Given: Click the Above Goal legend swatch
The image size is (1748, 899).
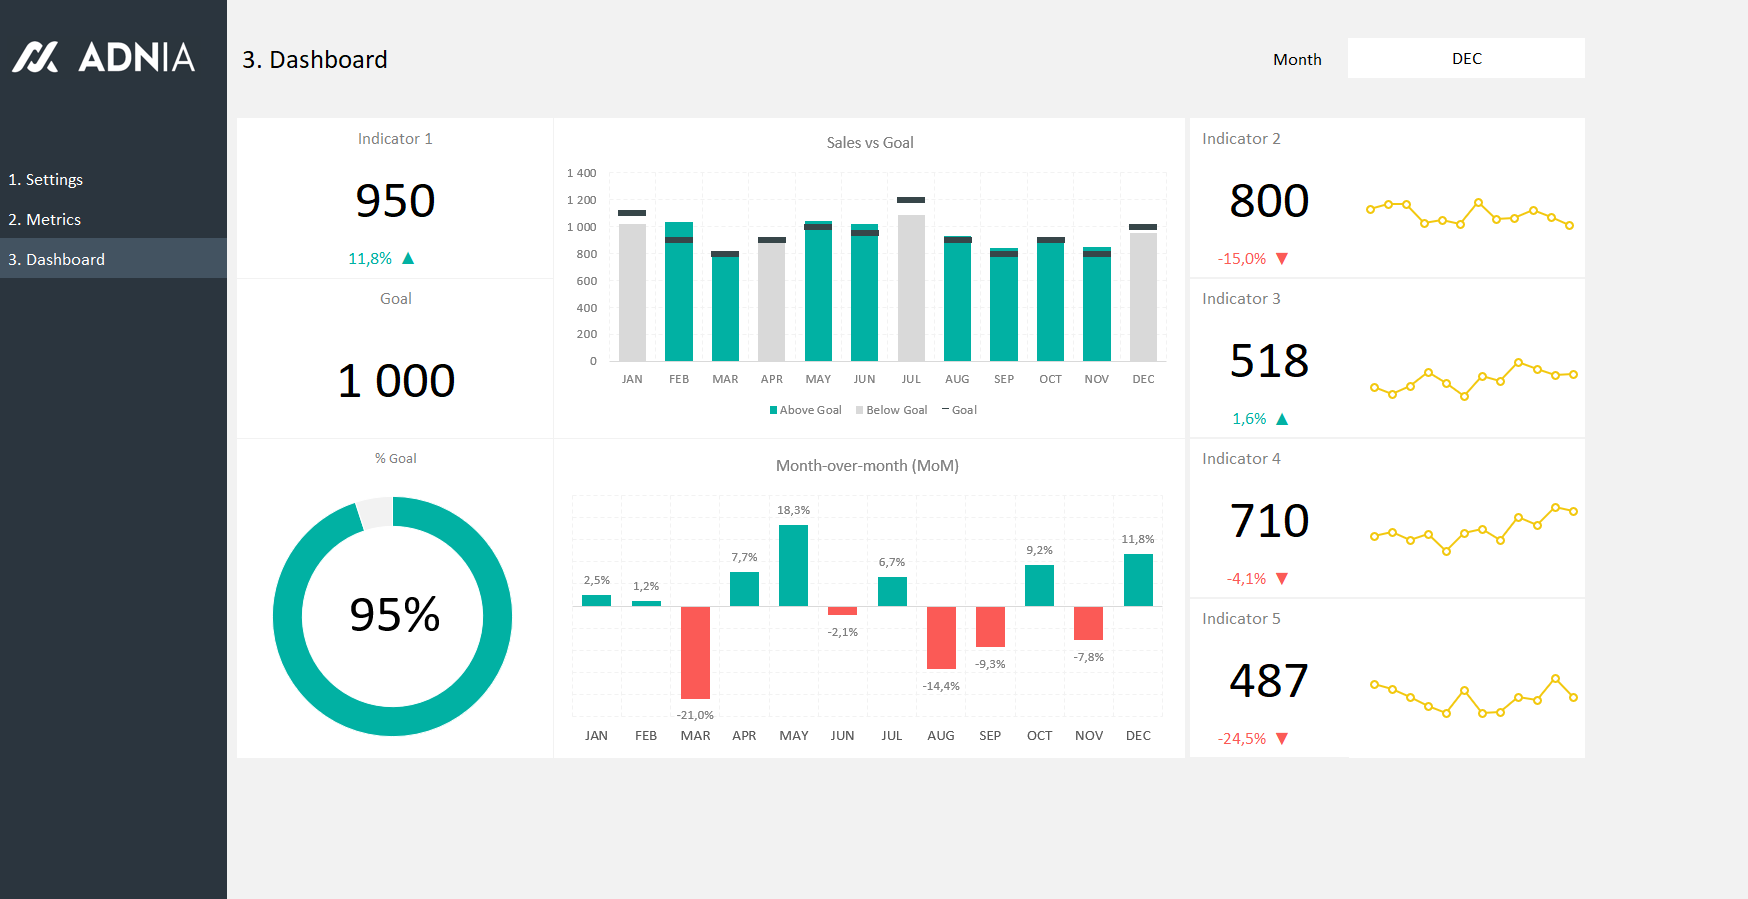Looking at the screenshot, I should [773, 410].
